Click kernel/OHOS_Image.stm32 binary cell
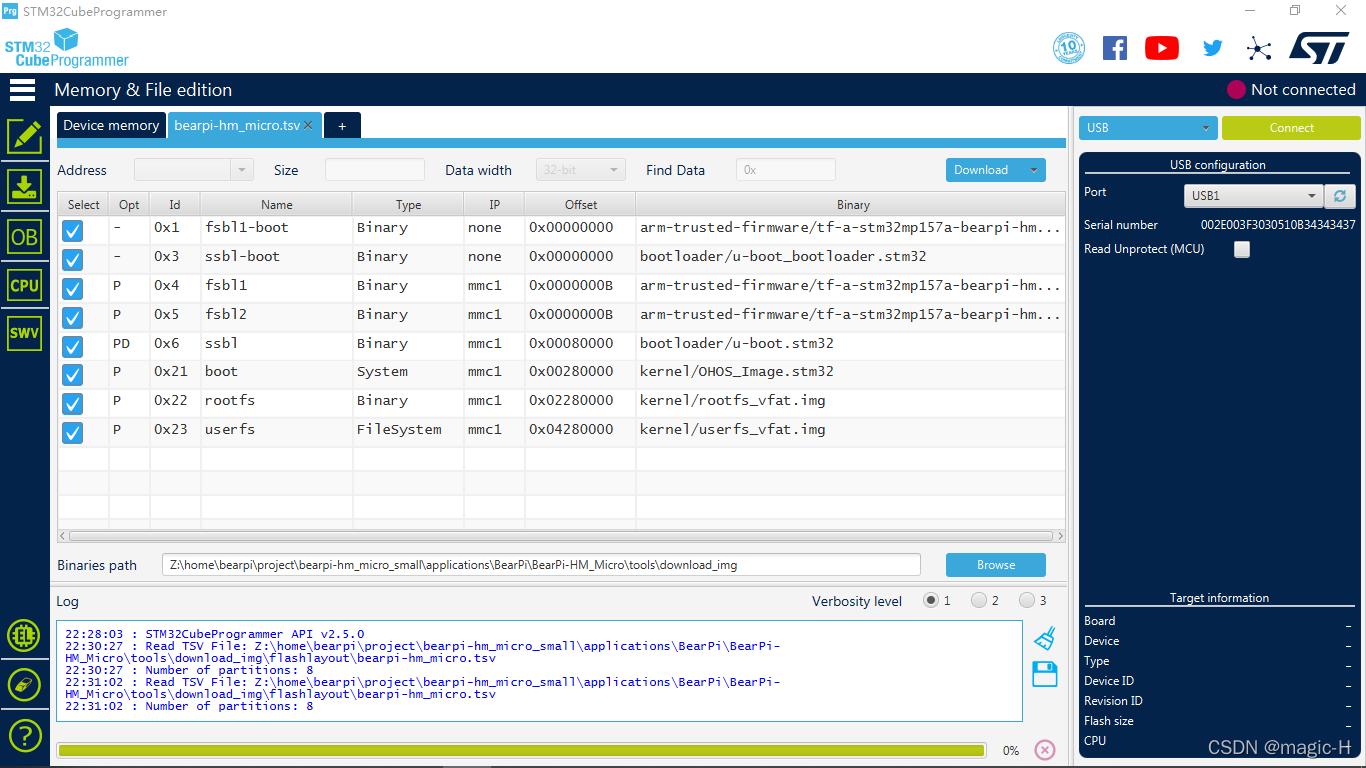The width and height of the screenshot is (1366, 768). (737, 372)
